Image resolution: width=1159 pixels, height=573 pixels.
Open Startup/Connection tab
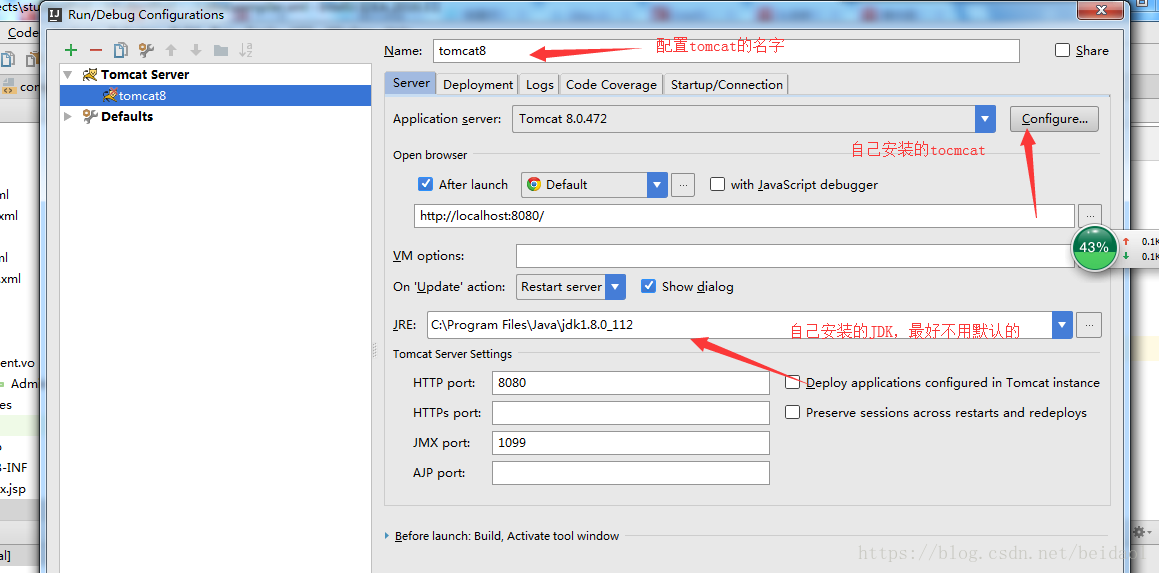(727, 84)
